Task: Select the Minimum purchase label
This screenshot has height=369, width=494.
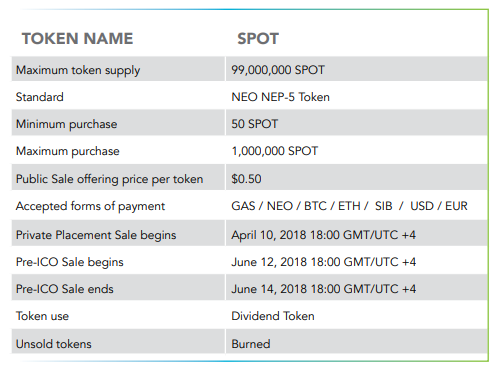Action: click(x=67, y=124)
